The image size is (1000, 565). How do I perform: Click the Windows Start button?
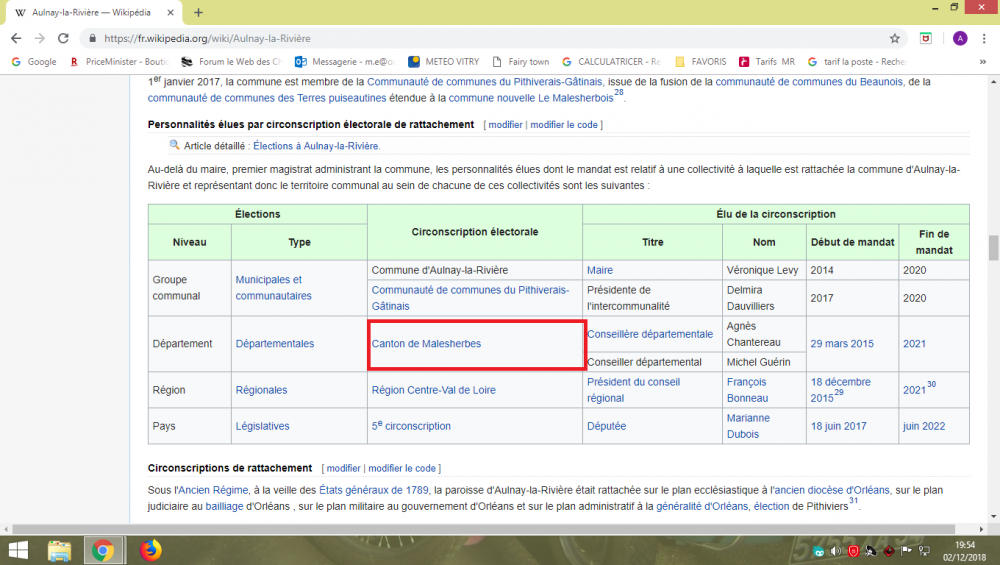[18, 550]
